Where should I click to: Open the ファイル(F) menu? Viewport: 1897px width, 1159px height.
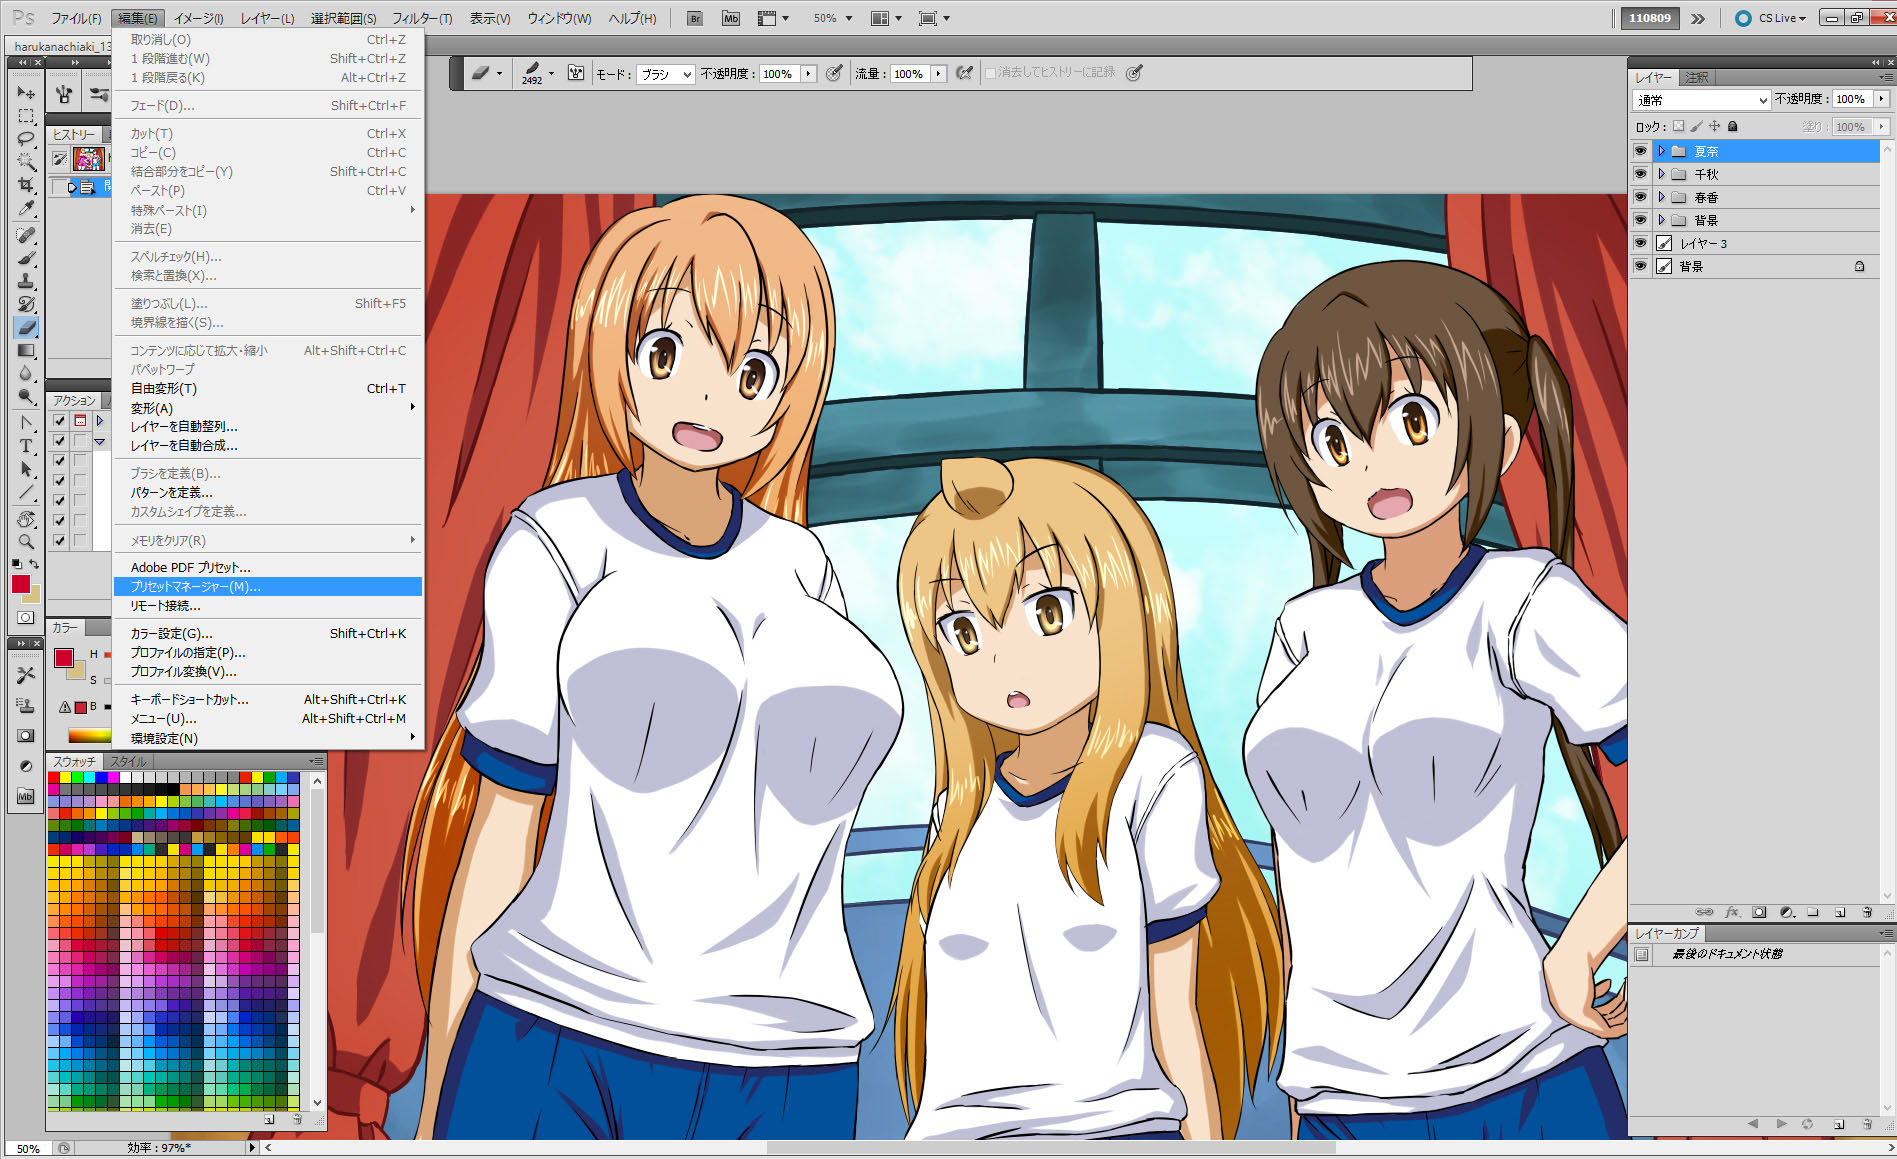point(76,18)
